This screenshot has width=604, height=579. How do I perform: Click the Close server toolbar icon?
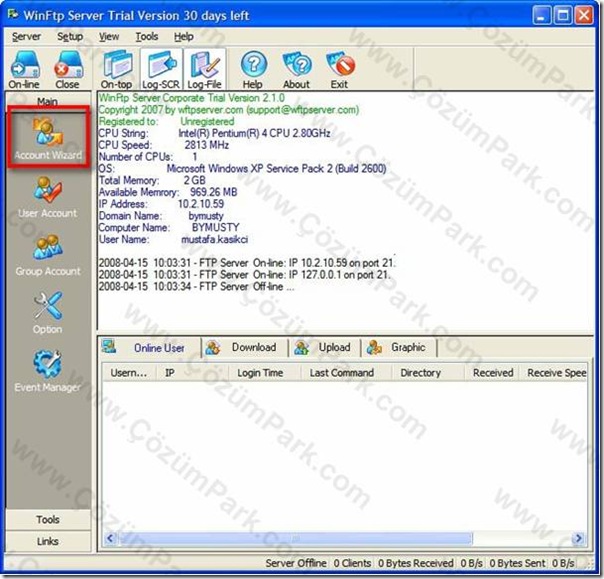pos(68,69)
